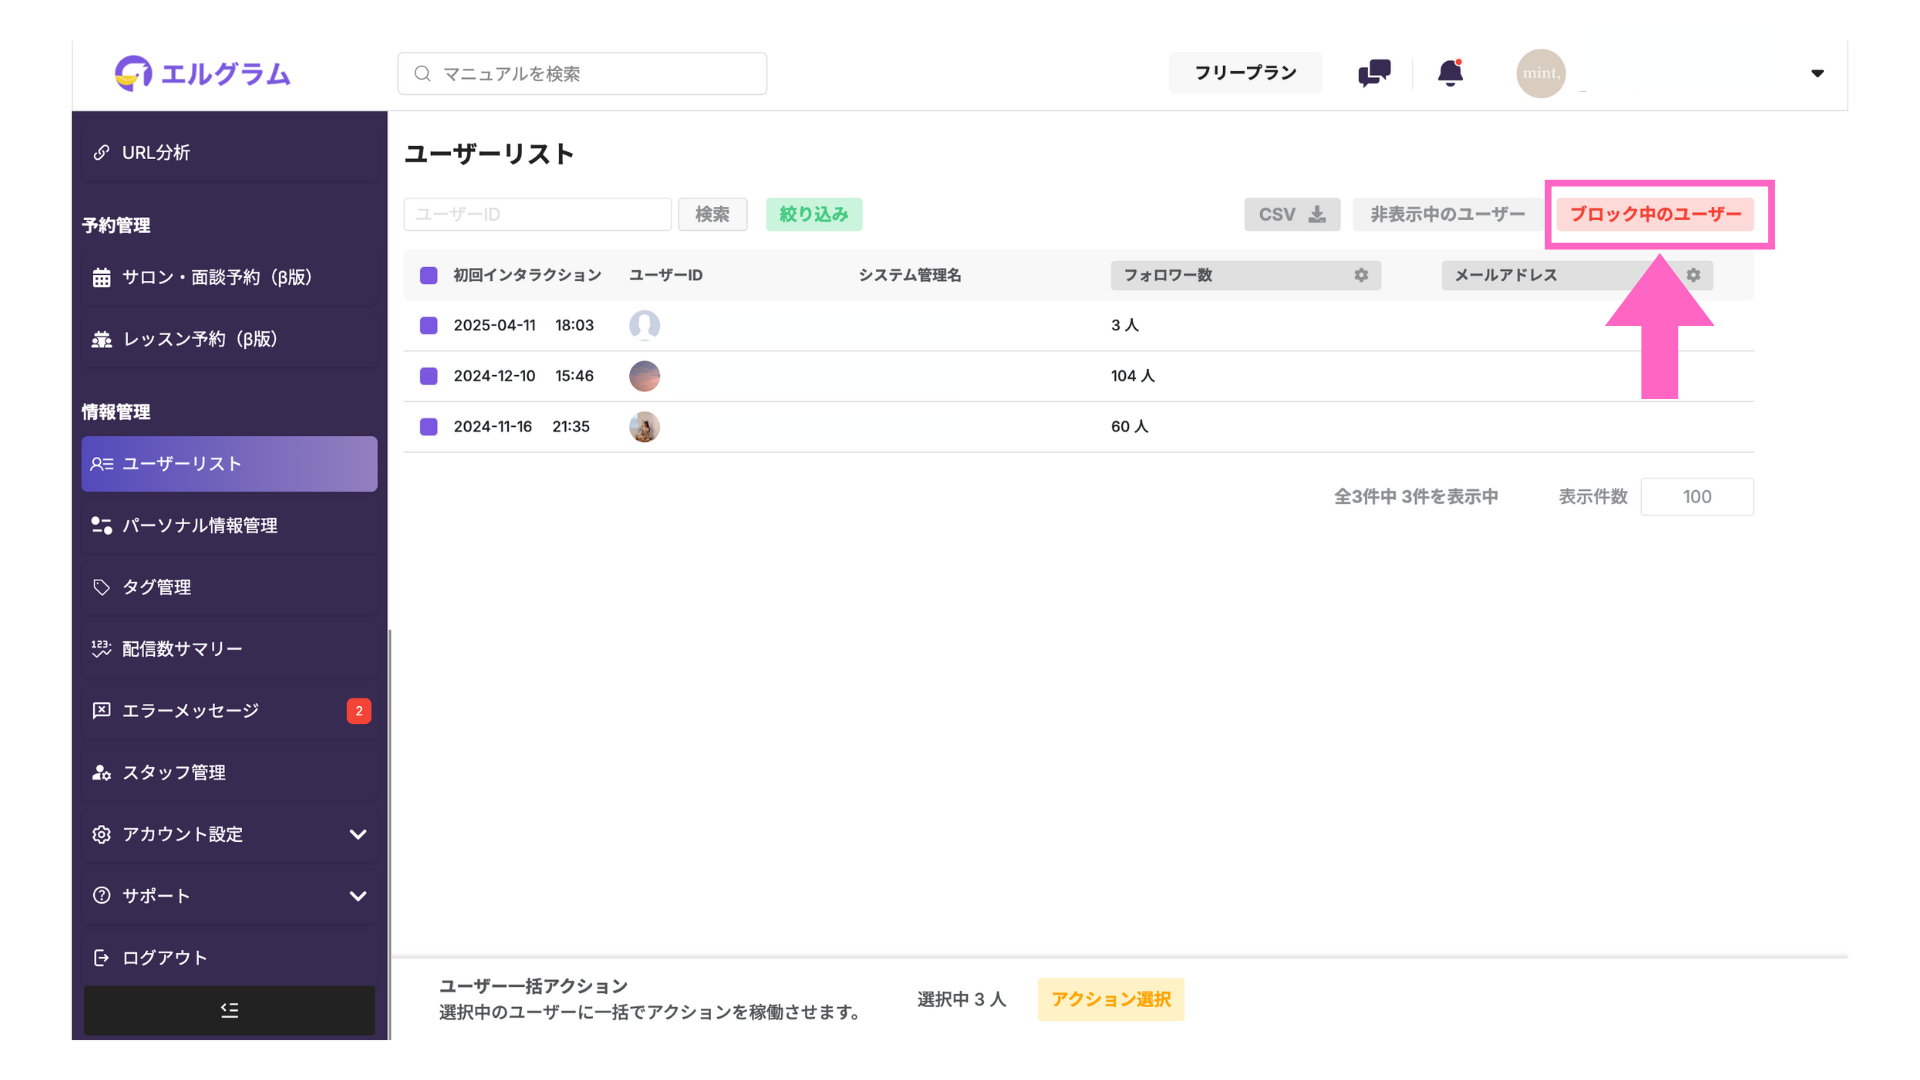Click the ユーザーID search input field
Screen dimensions: 1920x1080
537,214
